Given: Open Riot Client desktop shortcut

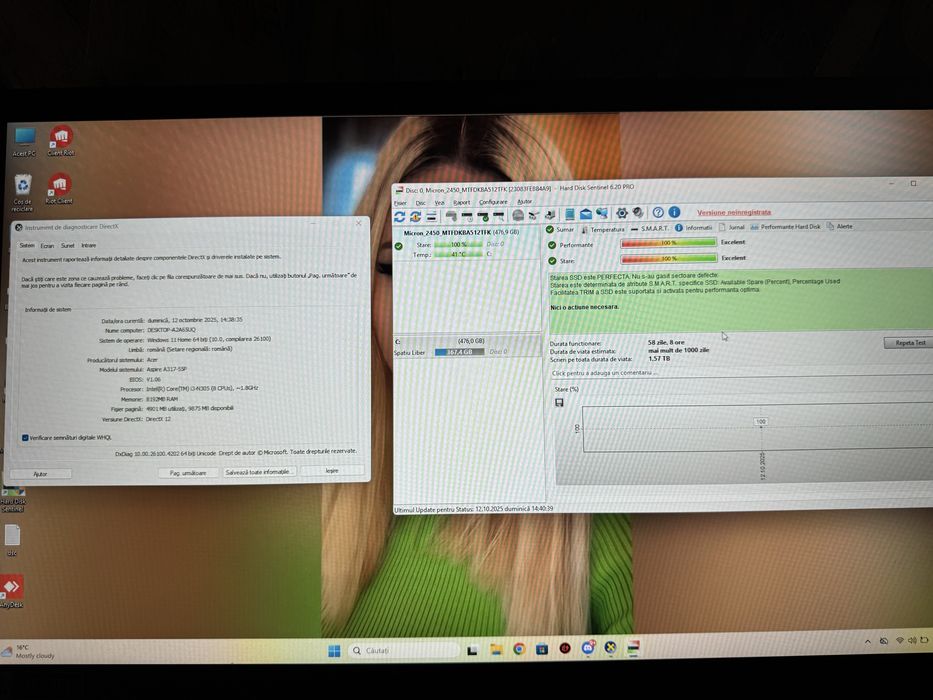Looking at the screenshot, I should (x=59, y=189).
